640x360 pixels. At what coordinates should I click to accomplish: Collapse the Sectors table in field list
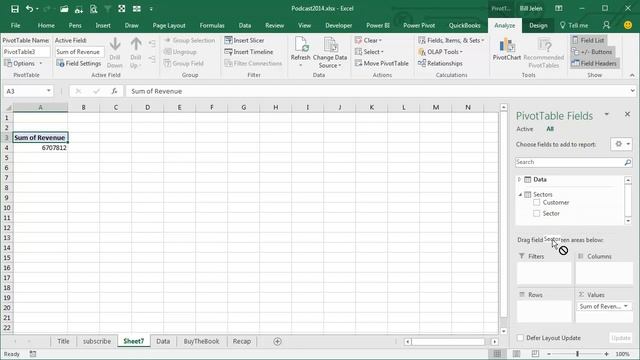520,195
